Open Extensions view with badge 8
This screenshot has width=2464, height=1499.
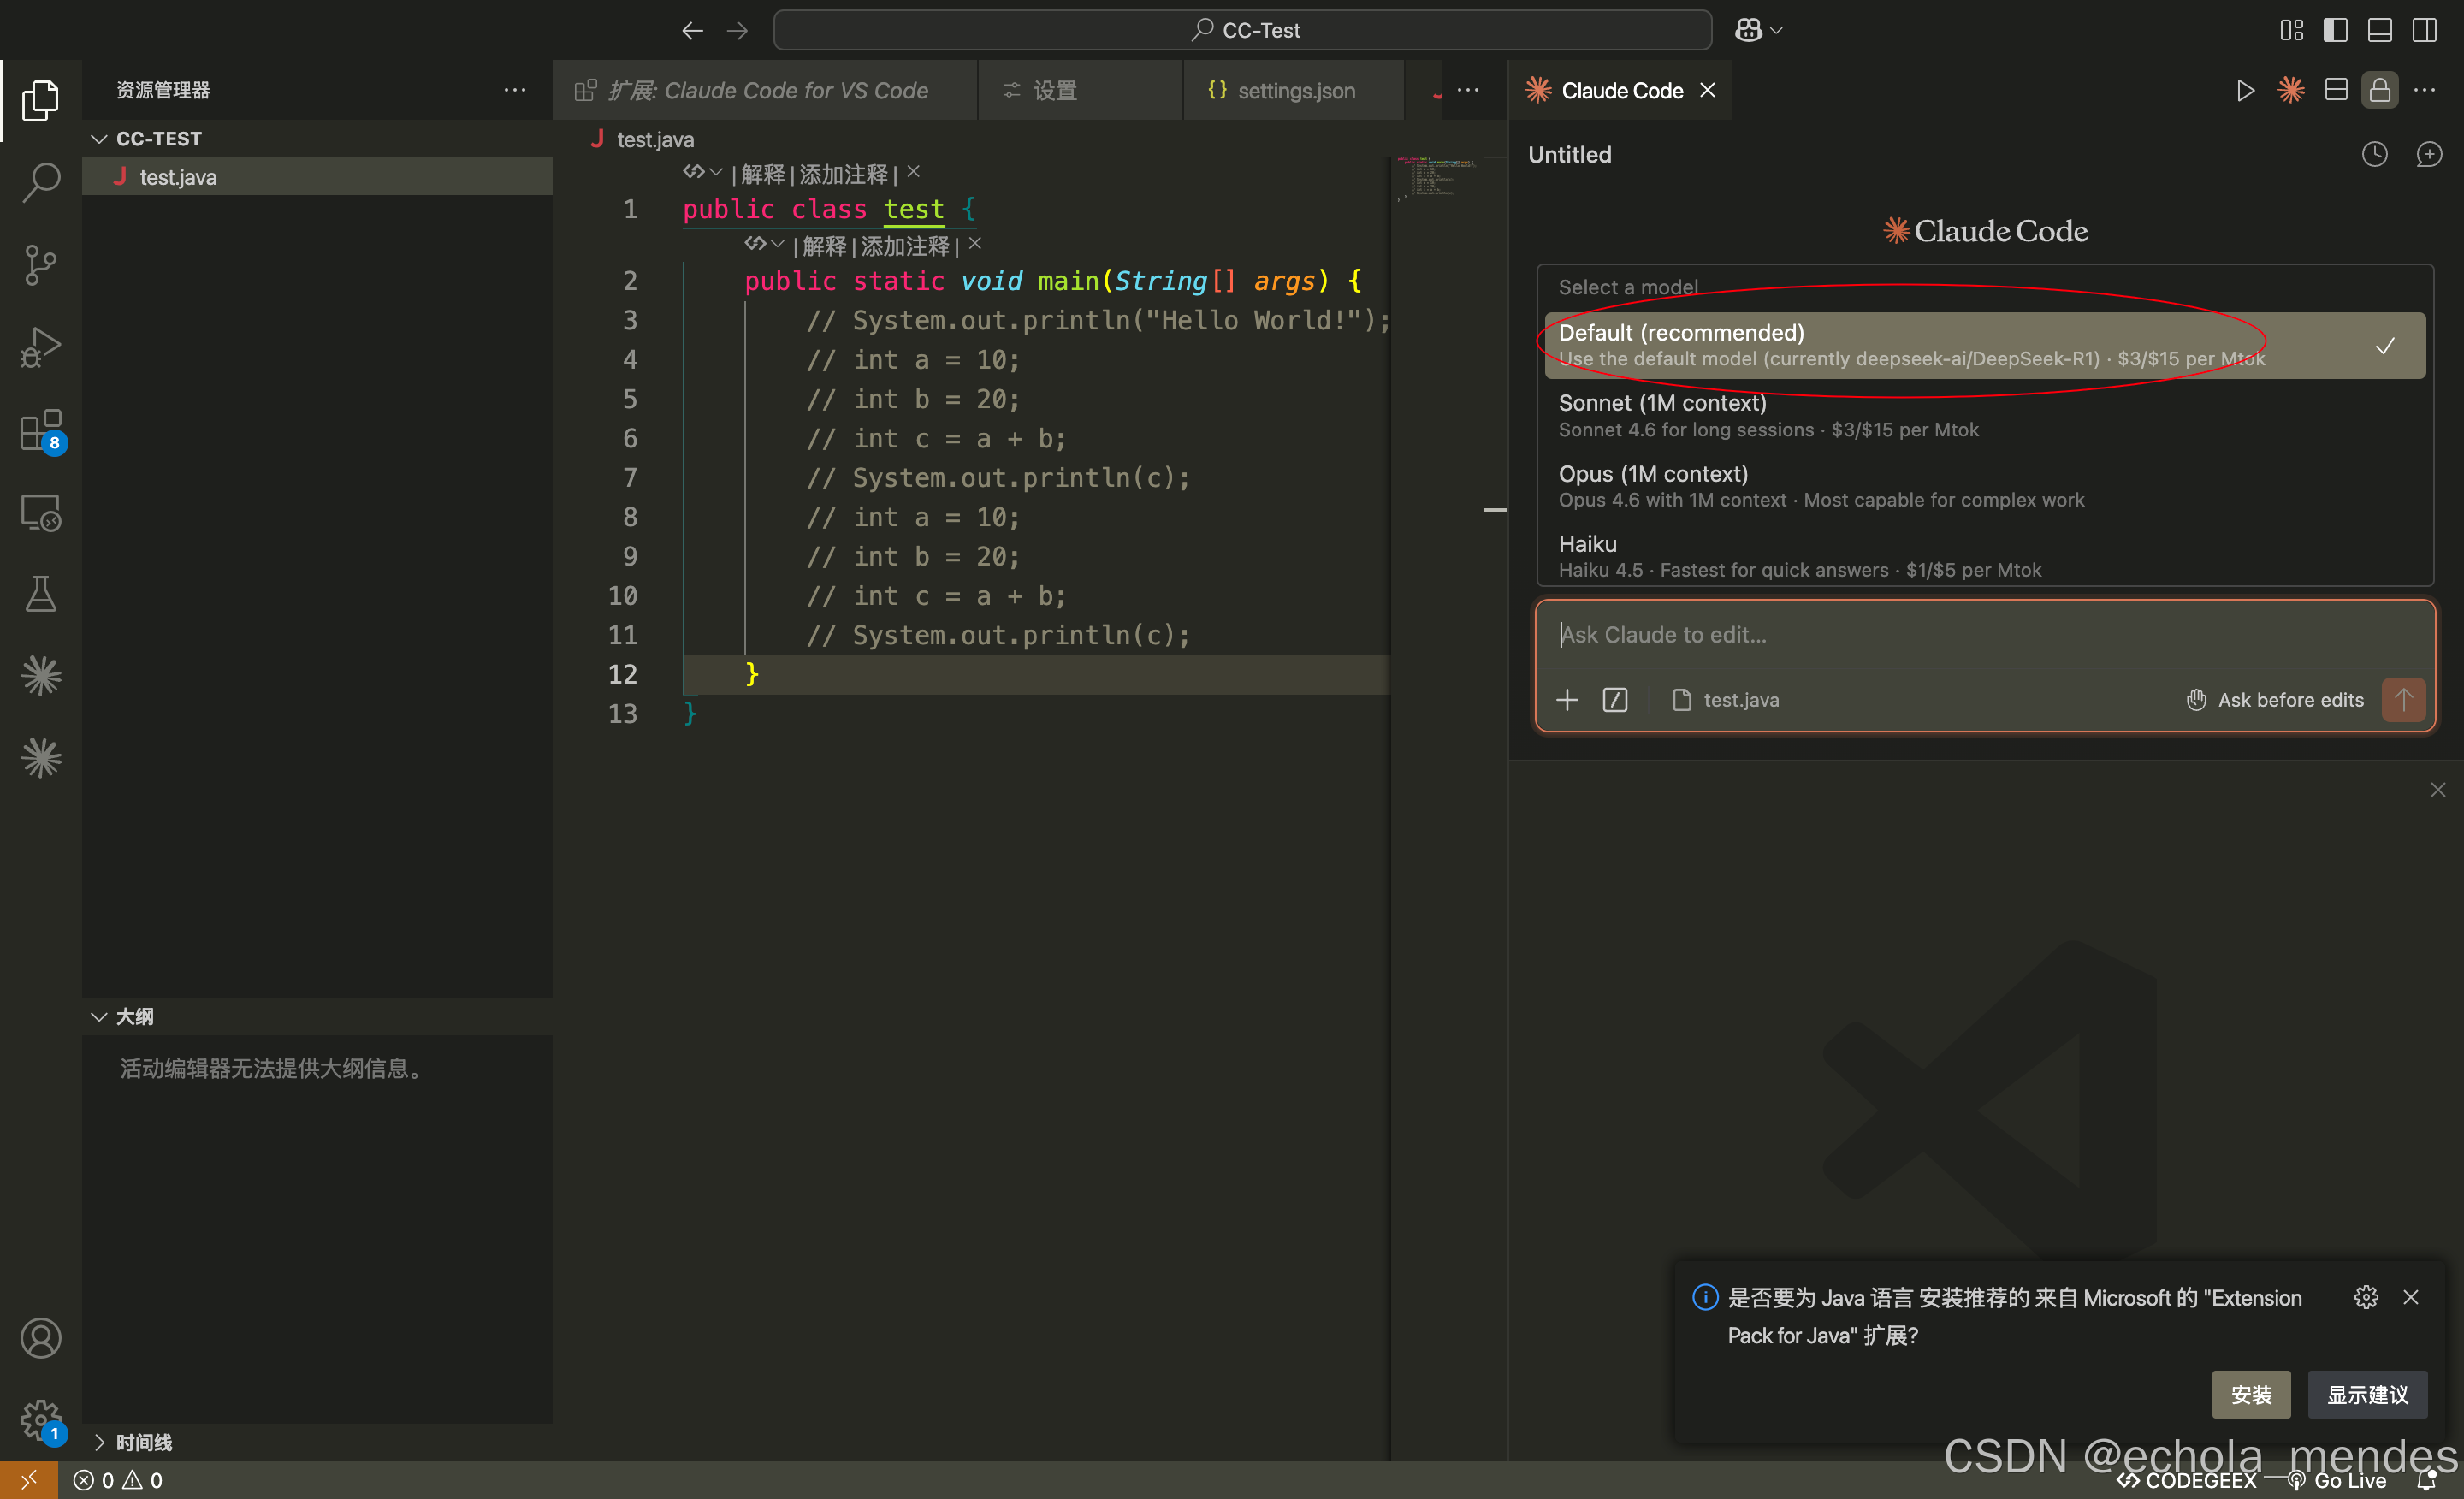click(x=41, y=430)
